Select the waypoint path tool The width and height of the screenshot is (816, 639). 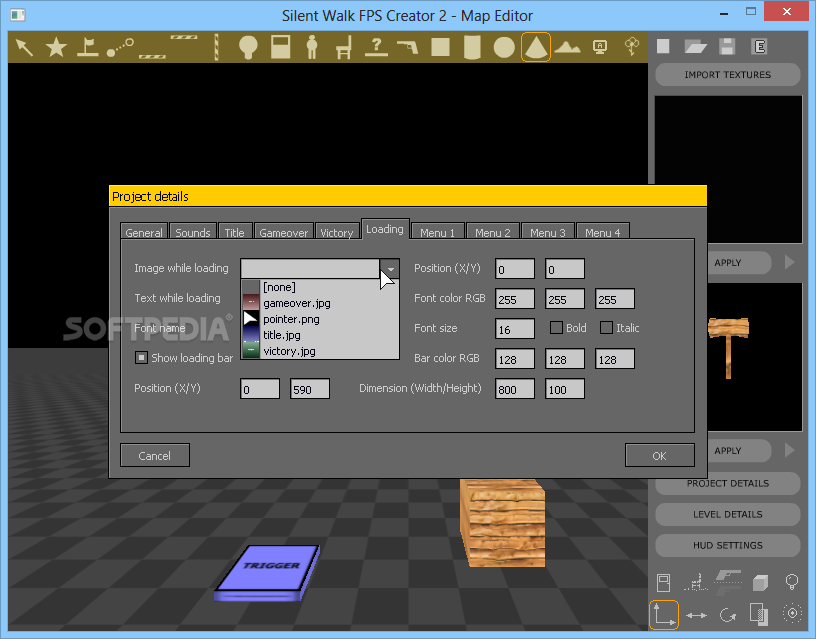pos(120,47)
